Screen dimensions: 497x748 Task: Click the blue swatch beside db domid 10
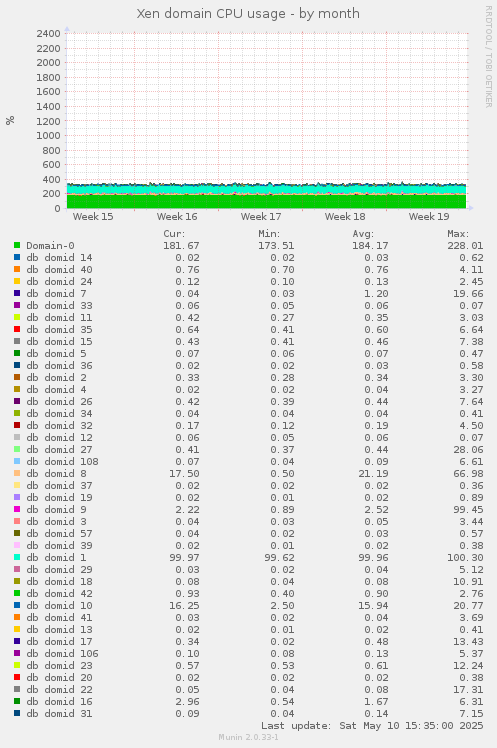pyautogui.click(x=17, y=605)
